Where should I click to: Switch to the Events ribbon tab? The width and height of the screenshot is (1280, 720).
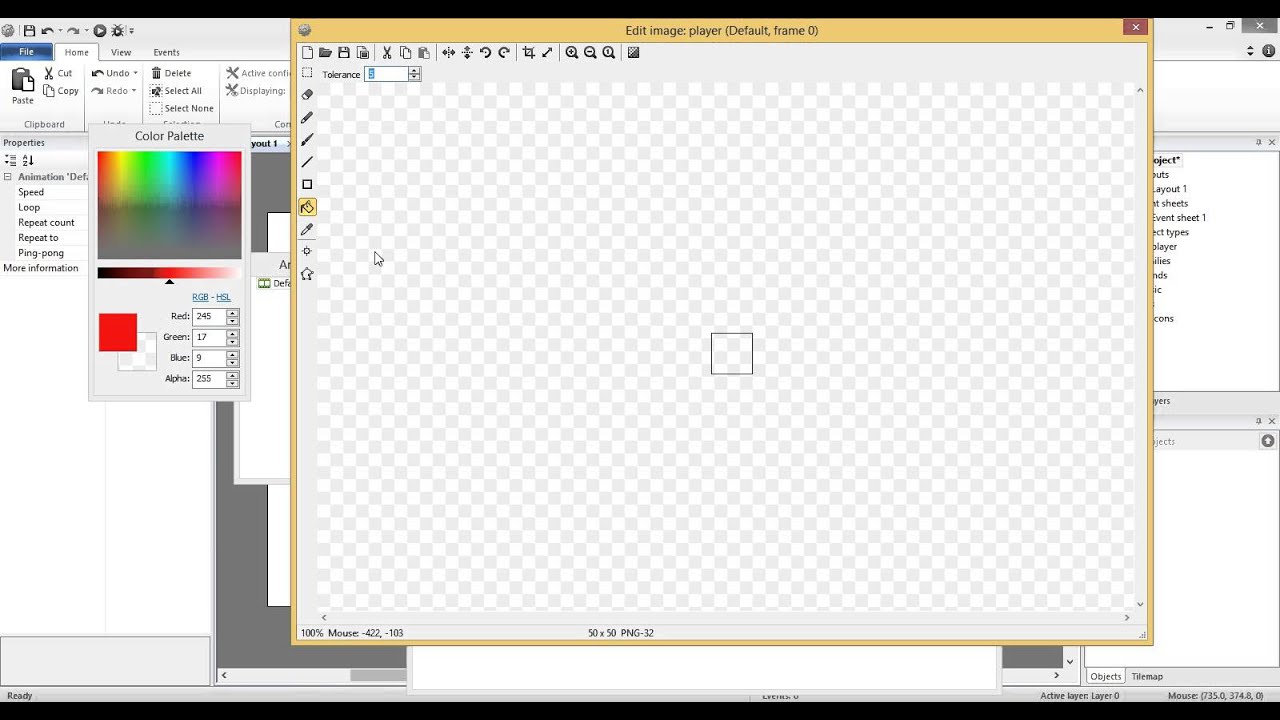click(x=166, y=52)
